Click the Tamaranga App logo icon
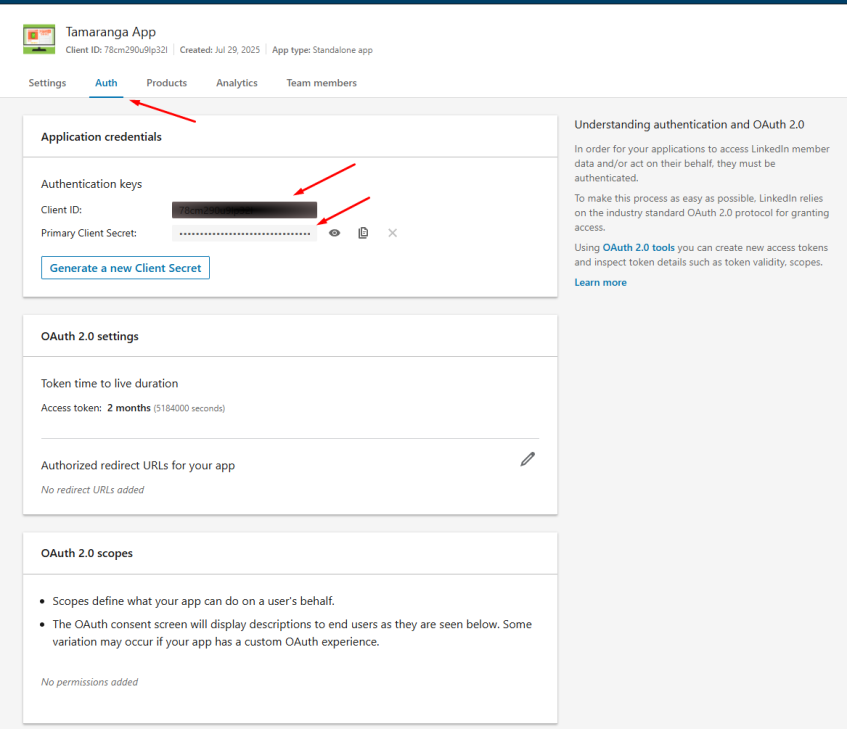The image size is (847, 729). (x=39, y=39)
